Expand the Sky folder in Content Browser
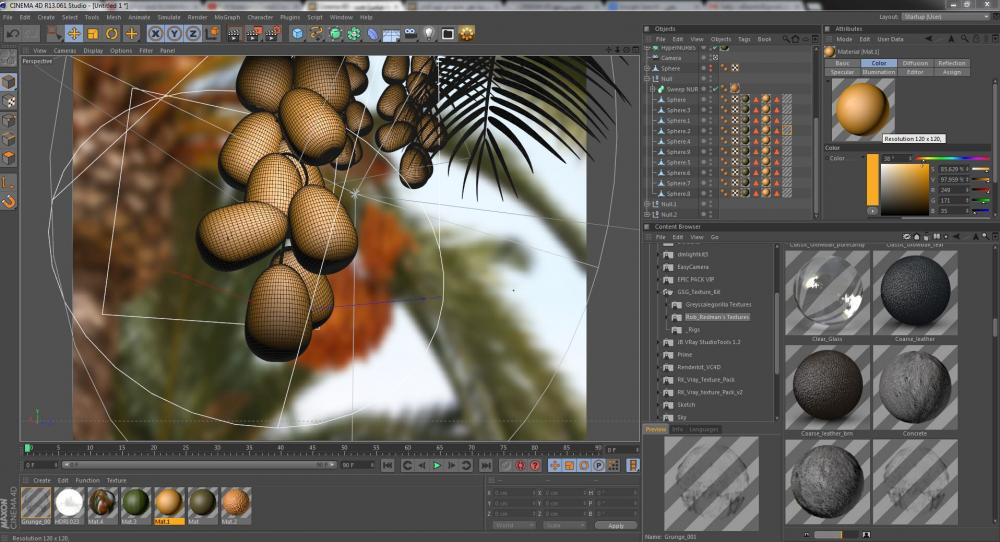1000x542 pixels. [x=660, y=417]
